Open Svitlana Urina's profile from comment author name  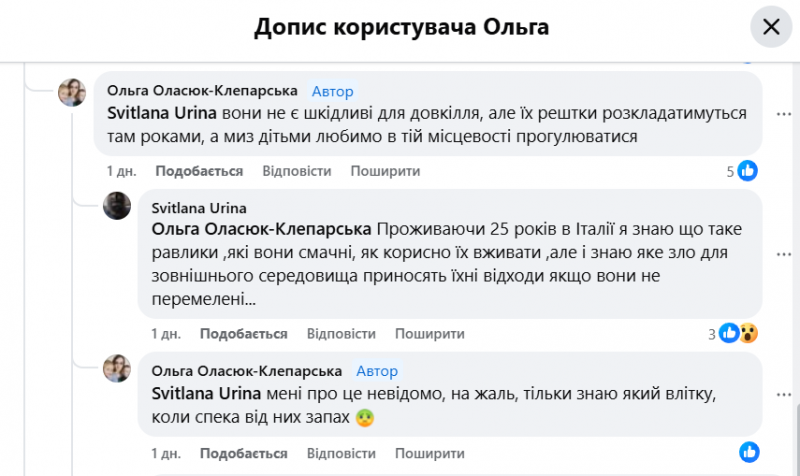(x=193, y=208)
